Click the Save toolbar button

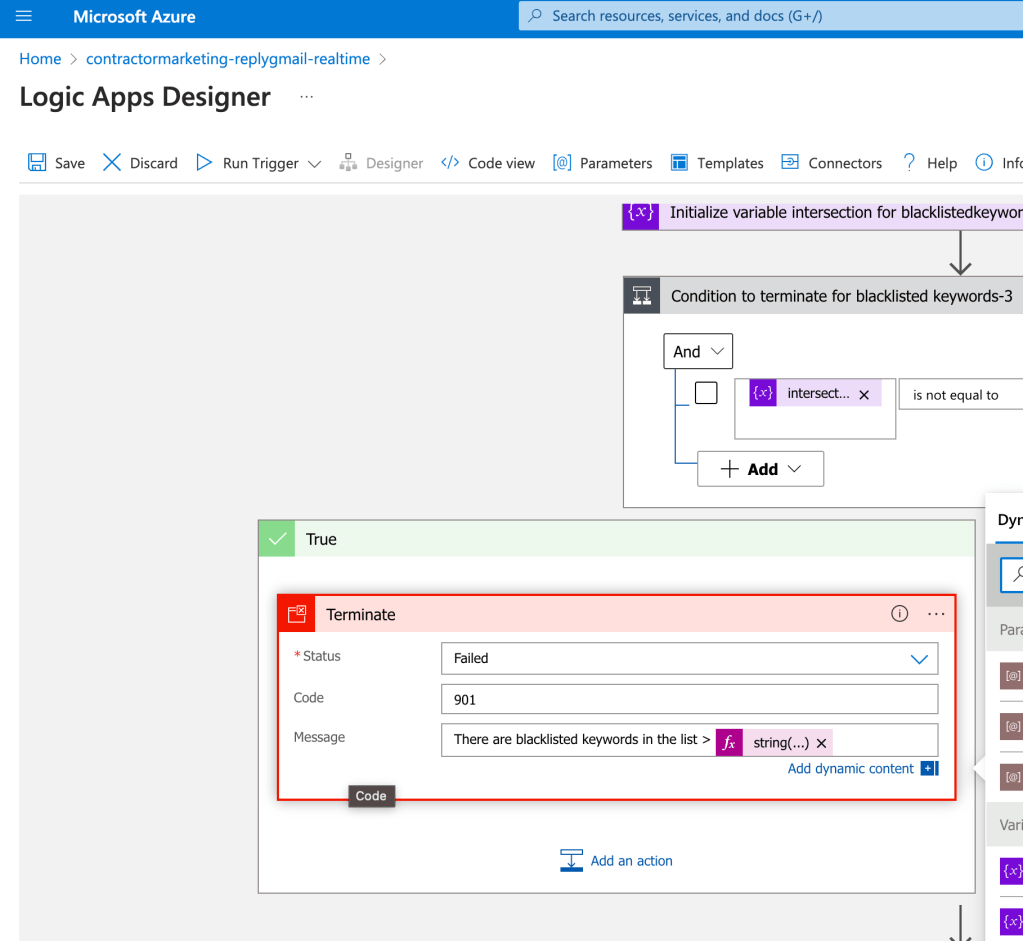pos(56,162)
